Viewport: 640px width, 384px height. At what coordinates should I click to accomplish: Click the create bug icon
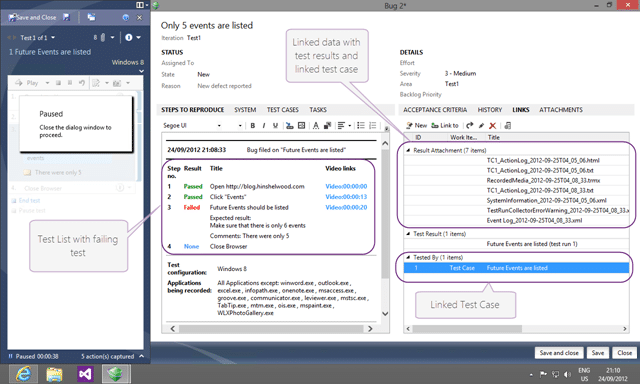[96, 83]
